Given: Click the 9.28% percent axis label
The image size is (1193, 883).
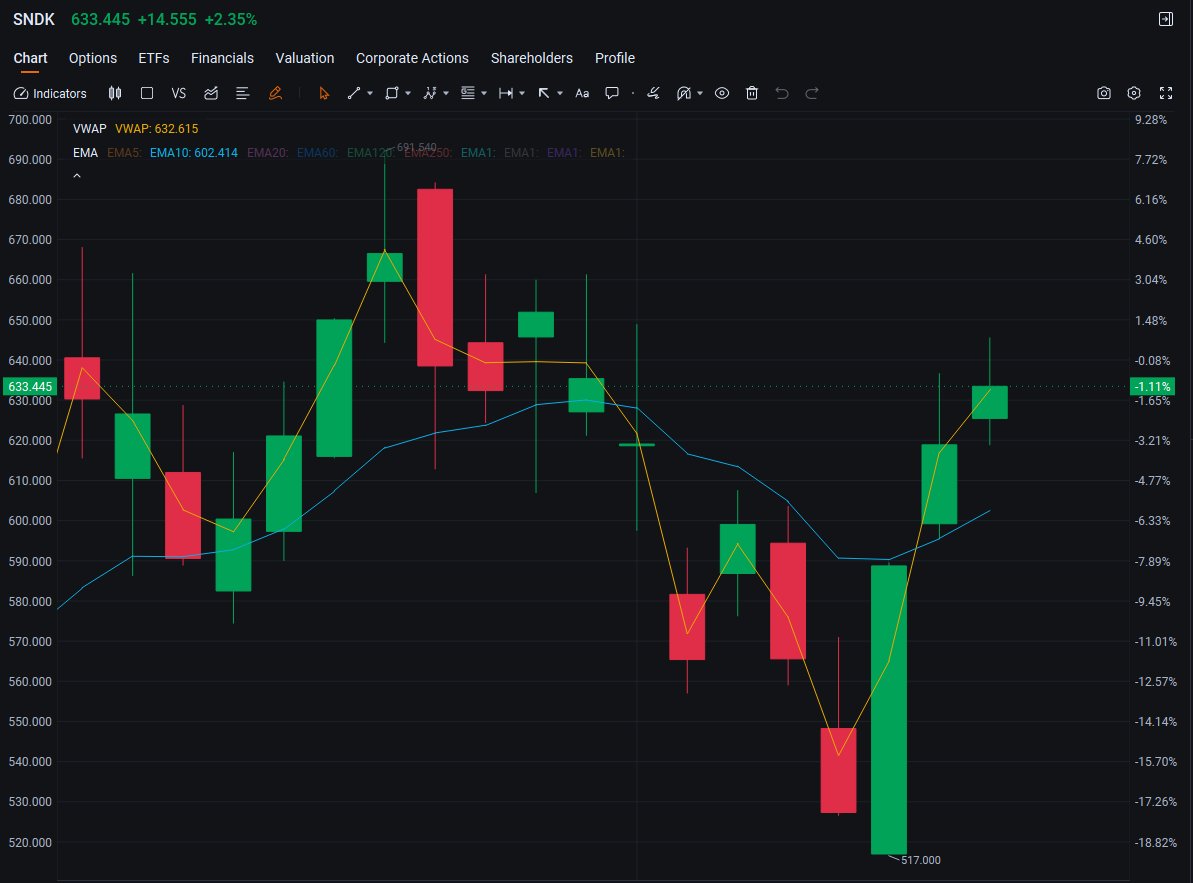Looking at the screenshot, I should [1150, 119].
